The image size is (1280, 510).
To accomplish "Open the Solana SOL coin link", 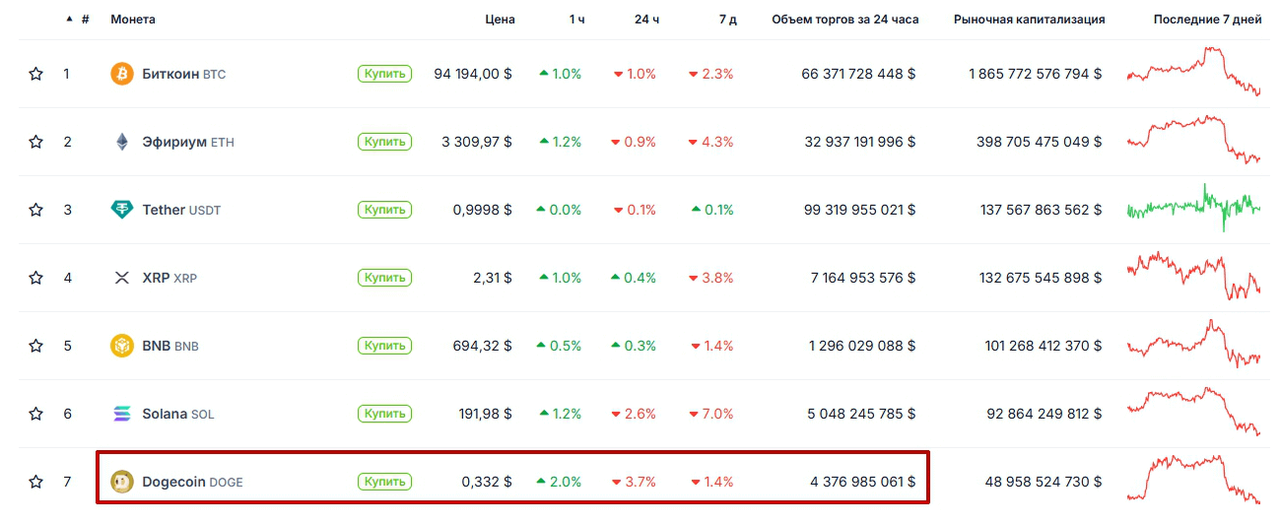I will click(x=178, y=414).
